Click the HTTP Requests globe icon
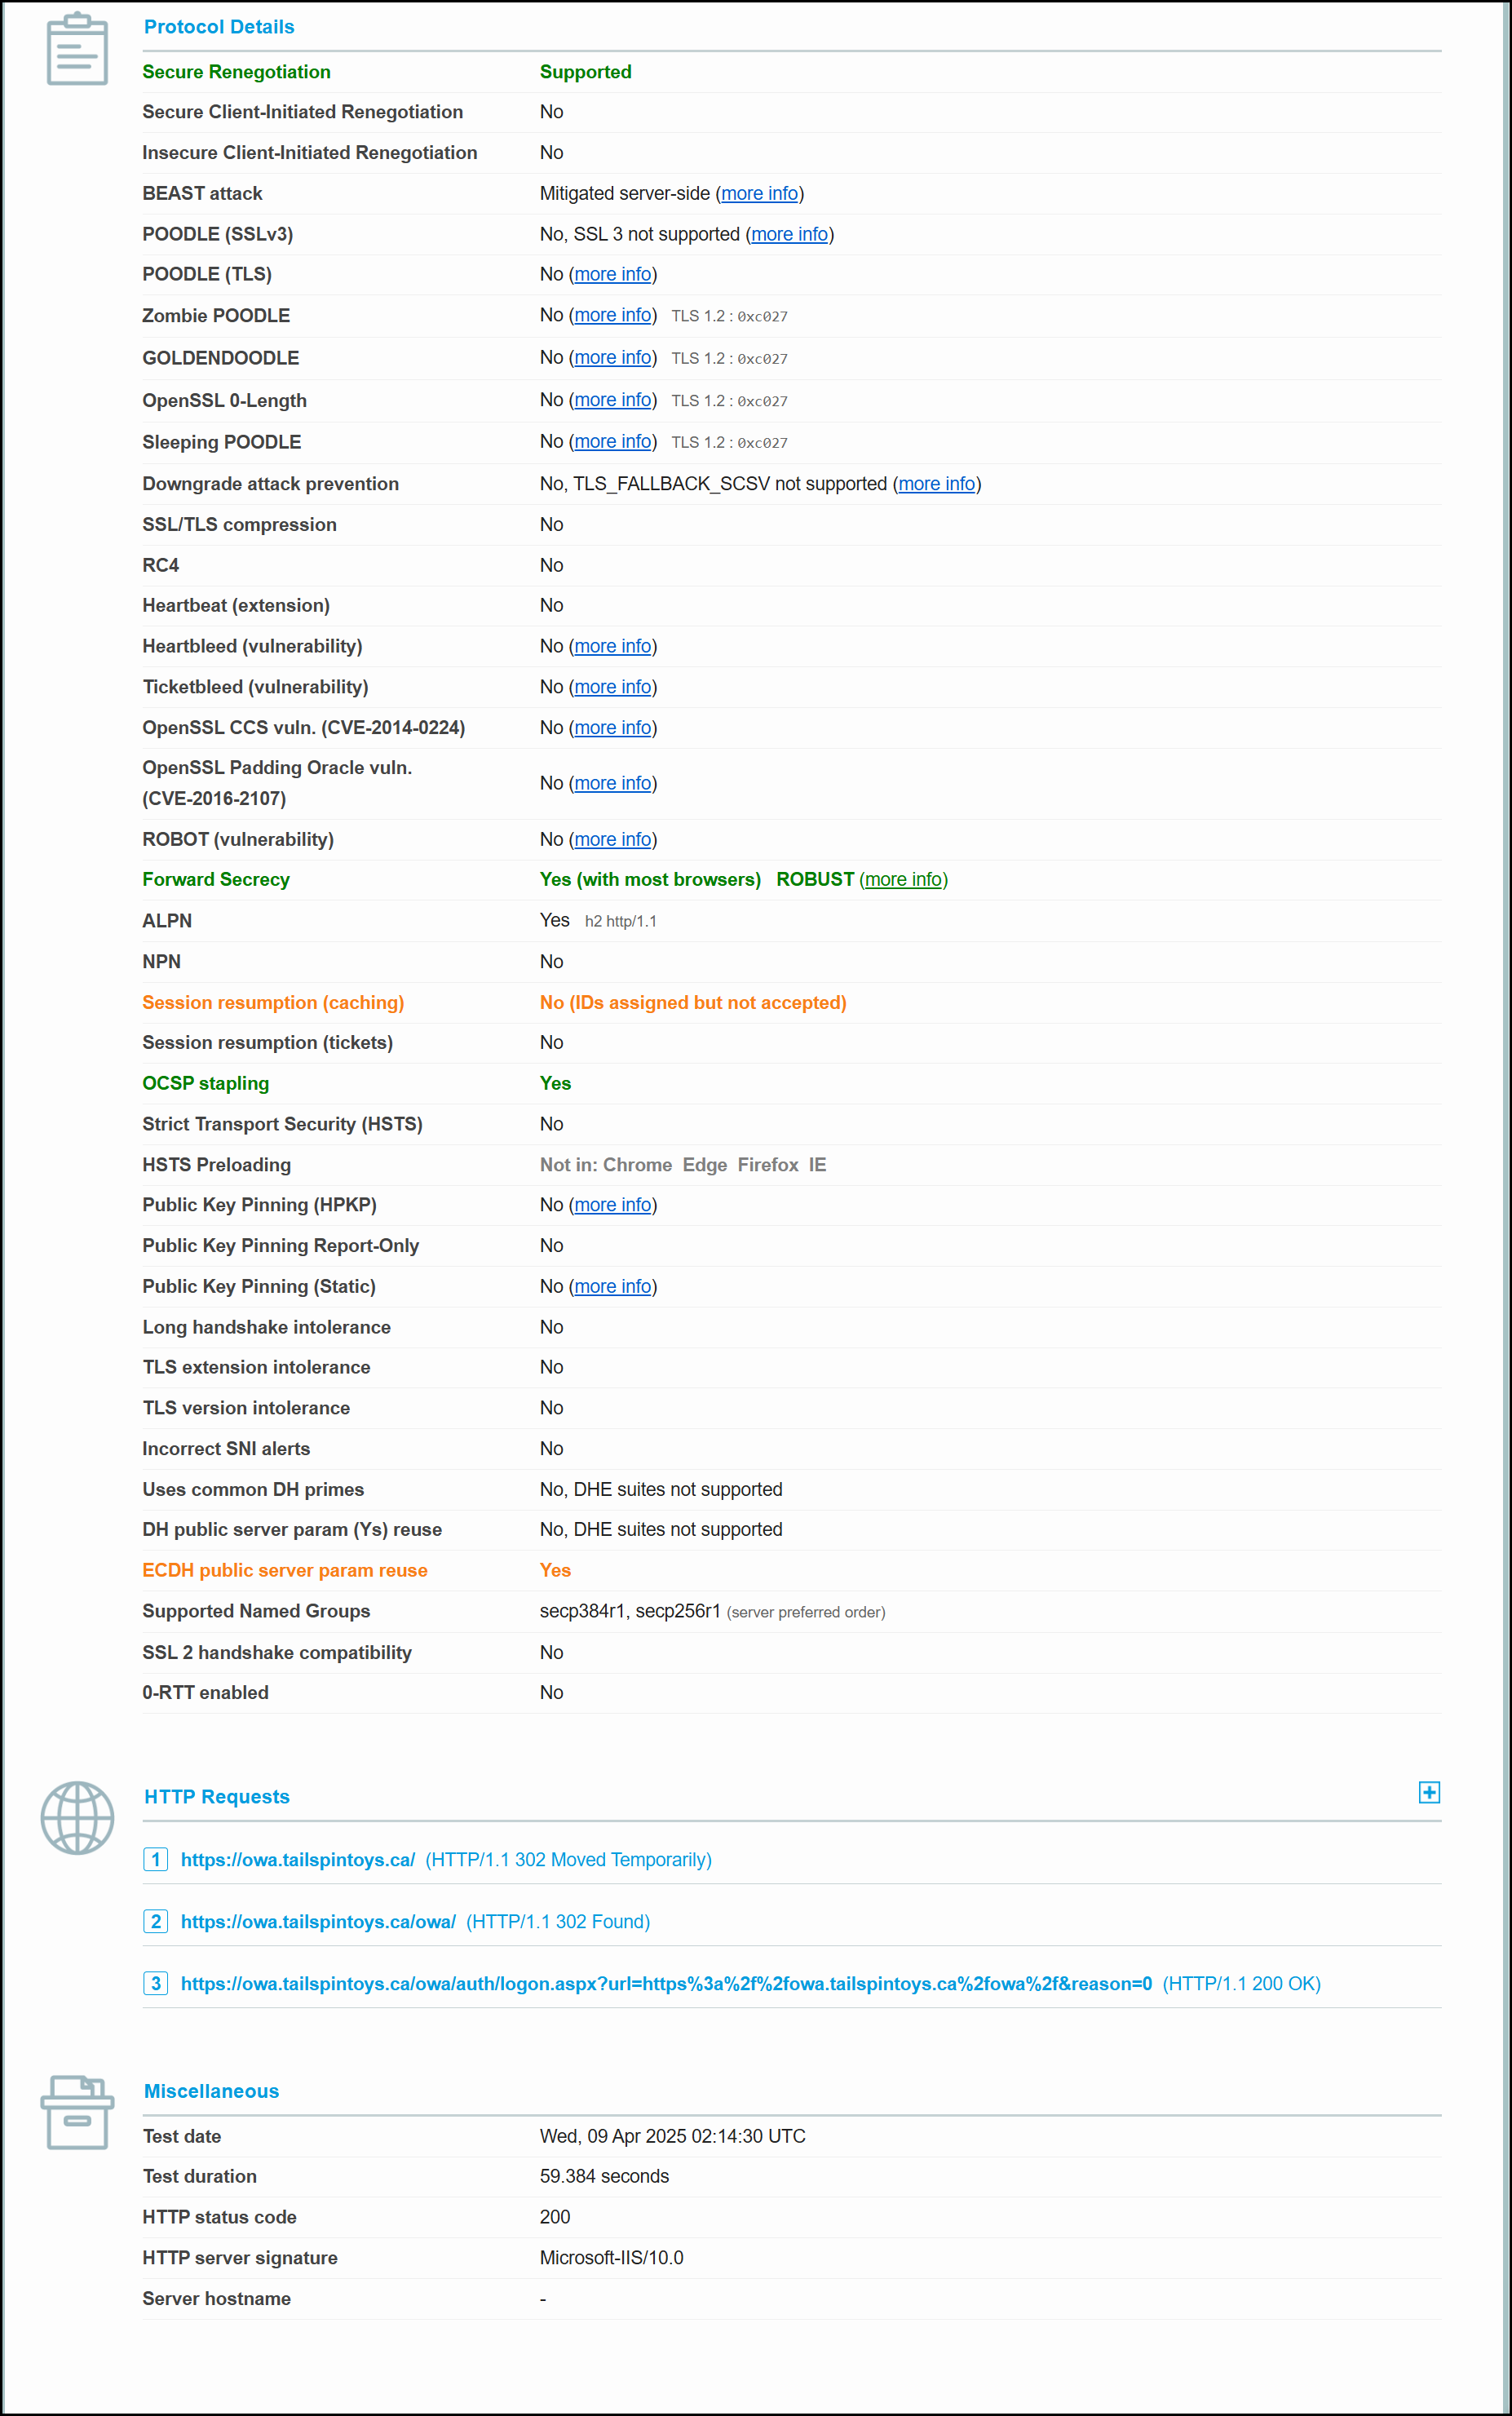 (77, 1817)
